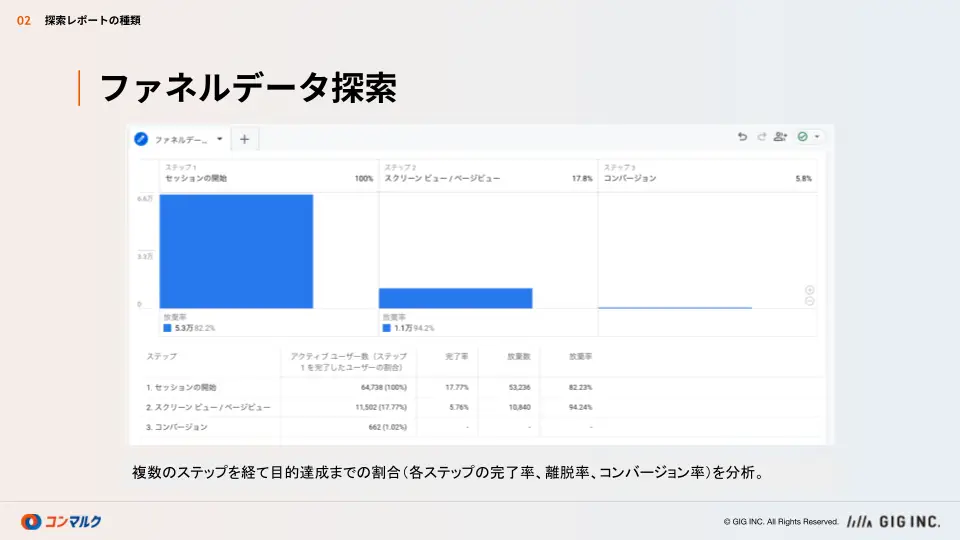Click the 94.24% abandonment rate cell

click(x=580, y=407)
